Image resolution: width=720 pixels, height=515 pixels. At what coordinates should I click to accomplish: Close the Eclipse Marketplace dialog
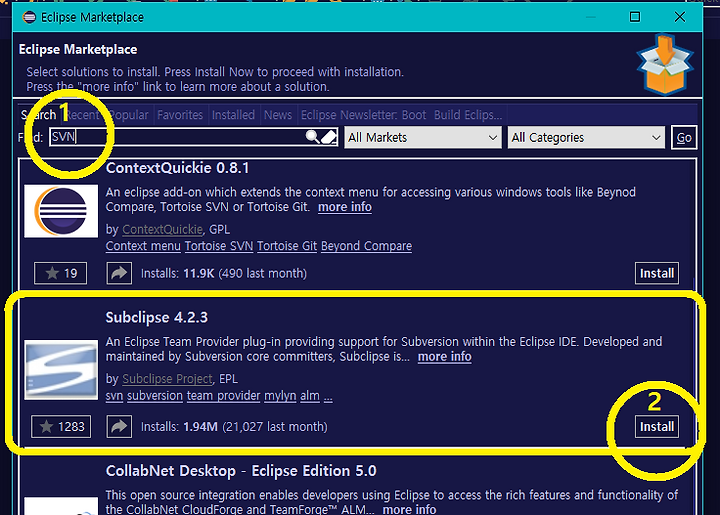point(680,17)
